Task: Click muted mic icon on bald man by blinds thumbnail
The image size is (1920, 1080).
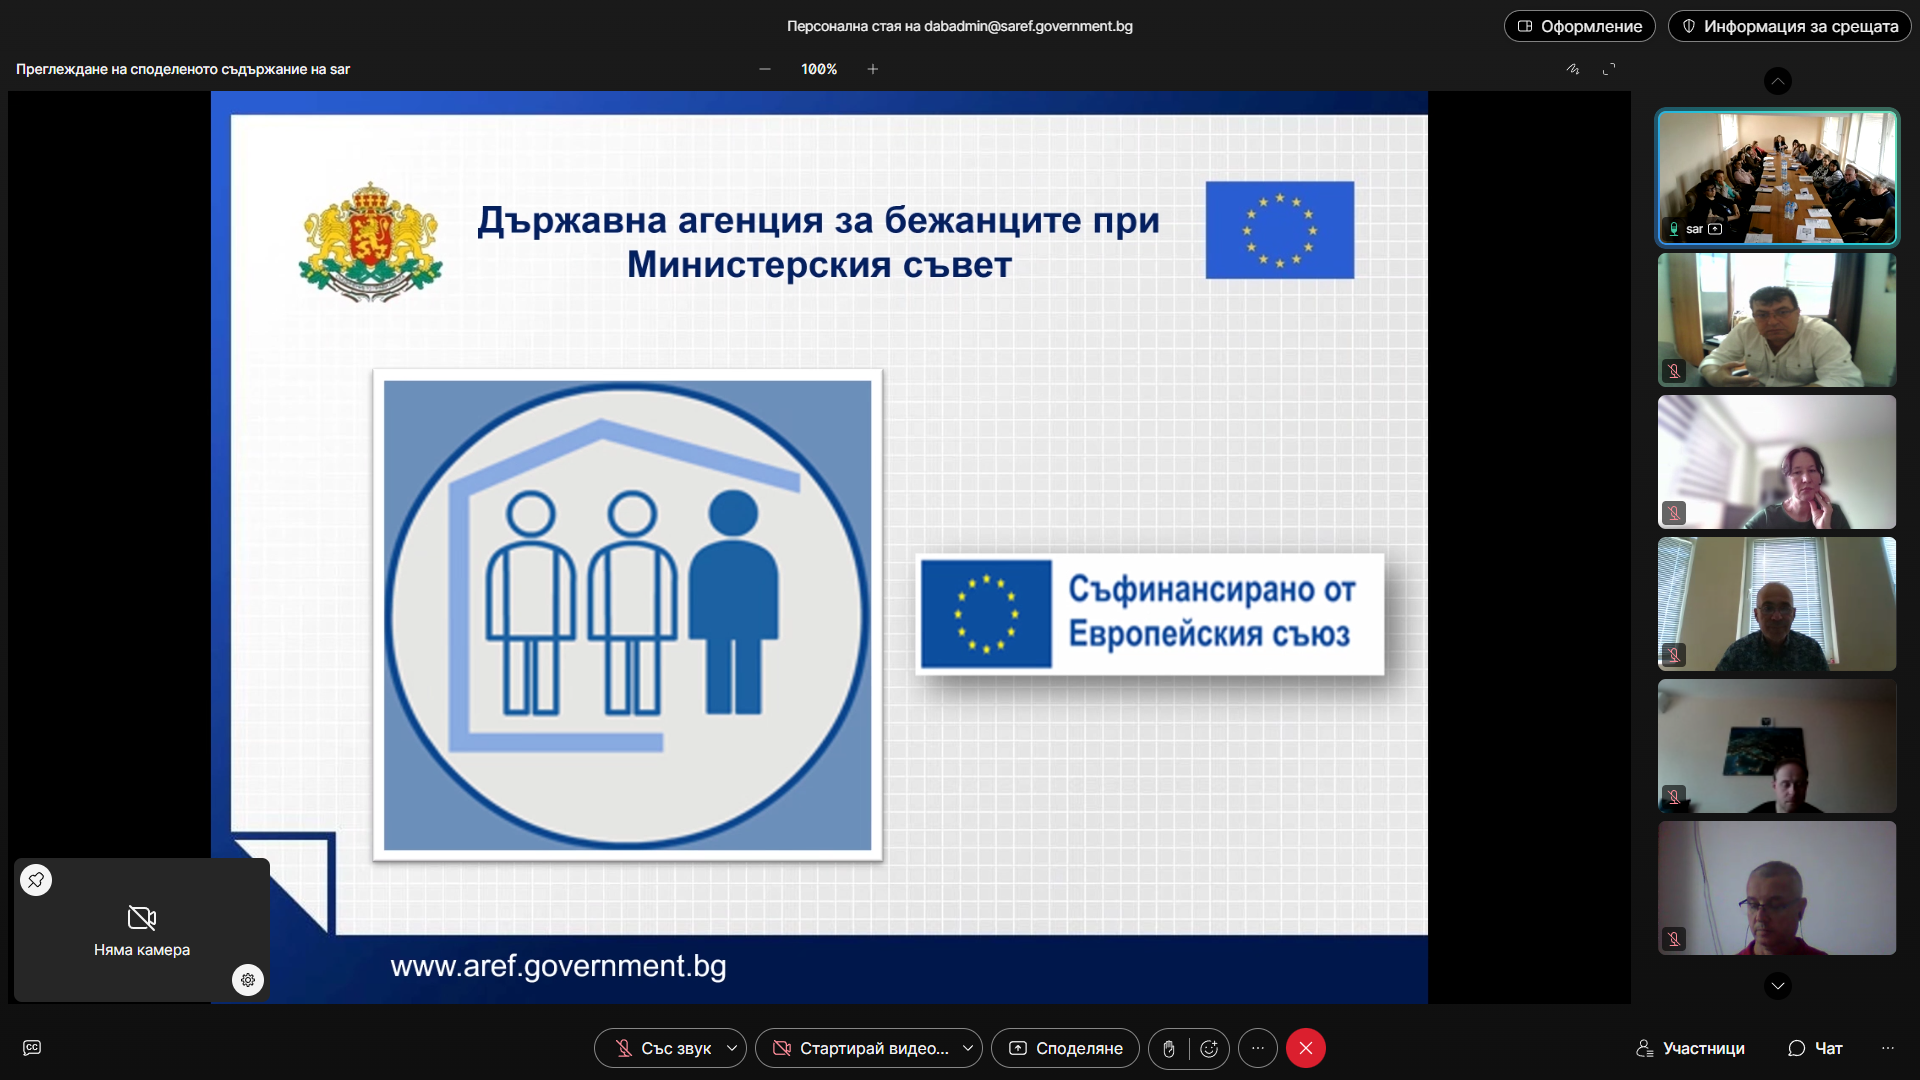Action: tap(1674, 655)
